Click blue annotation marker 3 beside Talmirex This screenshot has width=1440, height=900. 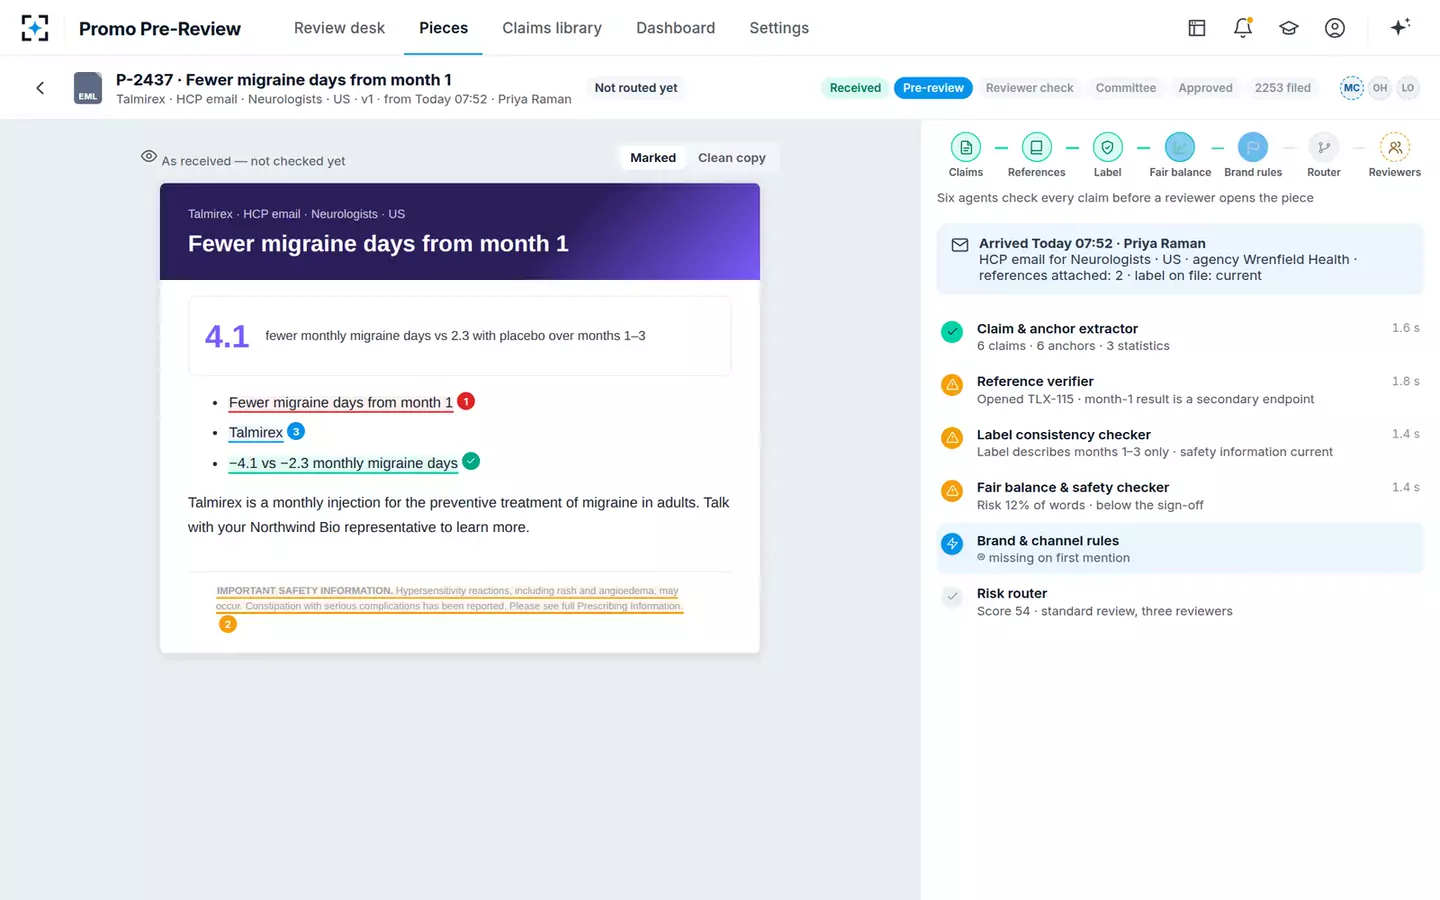[x=296, y=431]
